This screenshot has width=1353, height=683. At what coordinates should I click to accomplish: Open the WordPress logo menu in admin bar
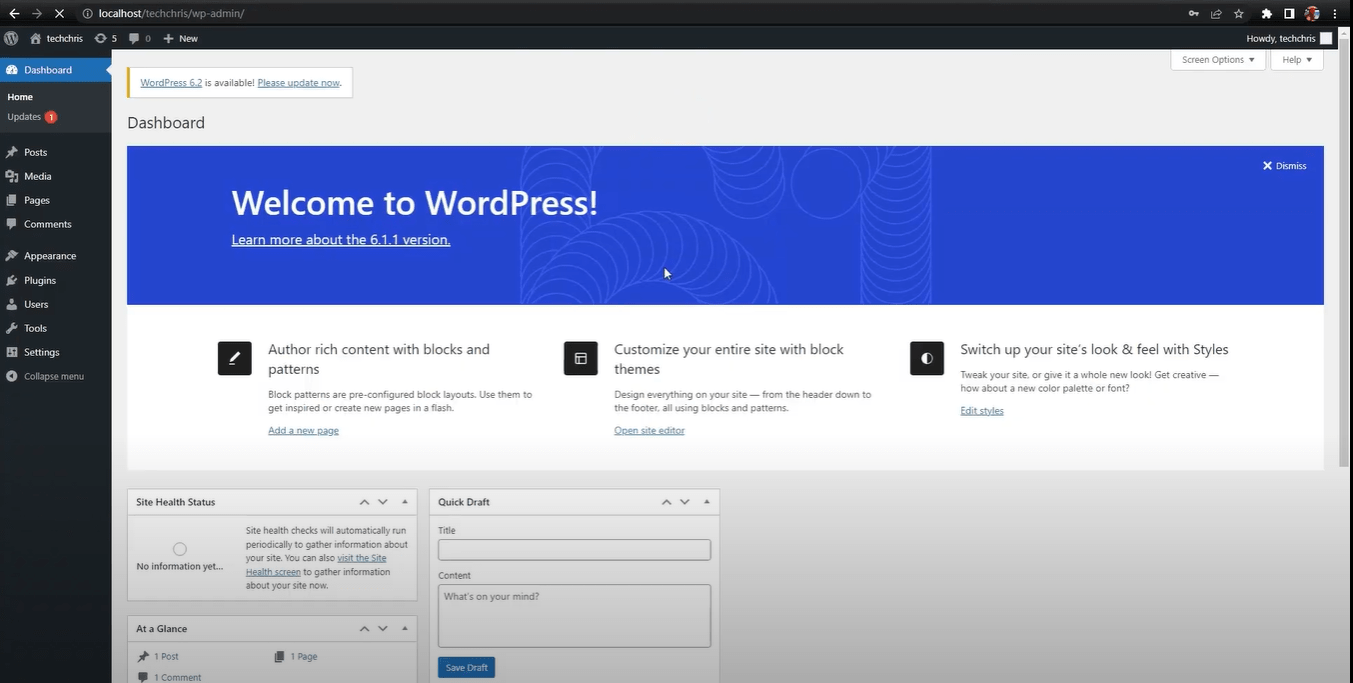click(x=11, y=38)
